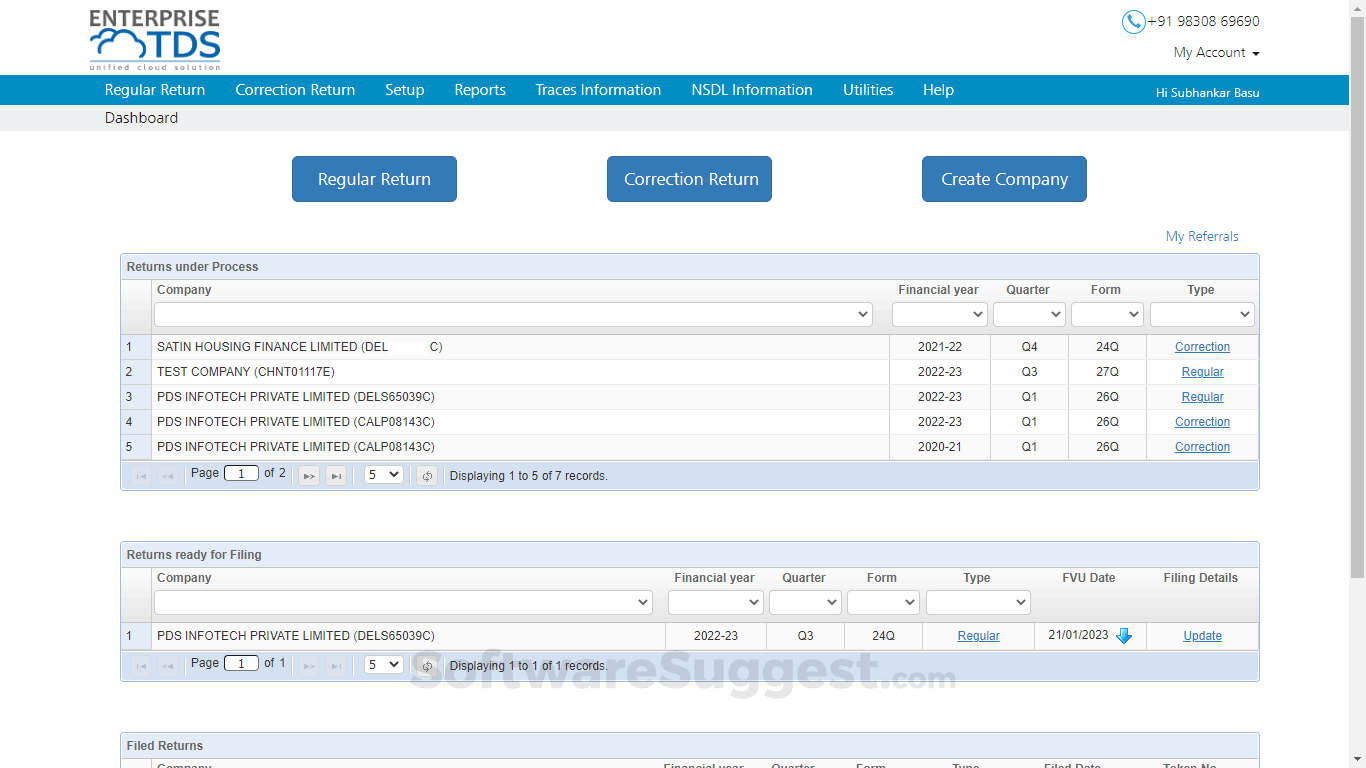
Task: Click previous page icon under Returns under Process
Action: pos(168,475)
